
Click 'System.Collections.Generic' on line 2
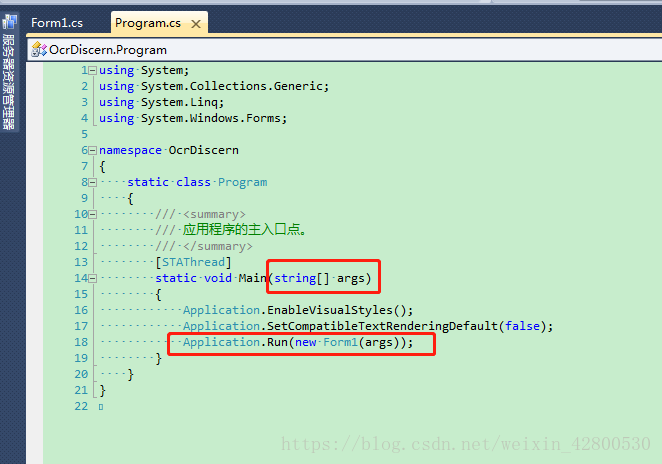click(x=232, y=86)
